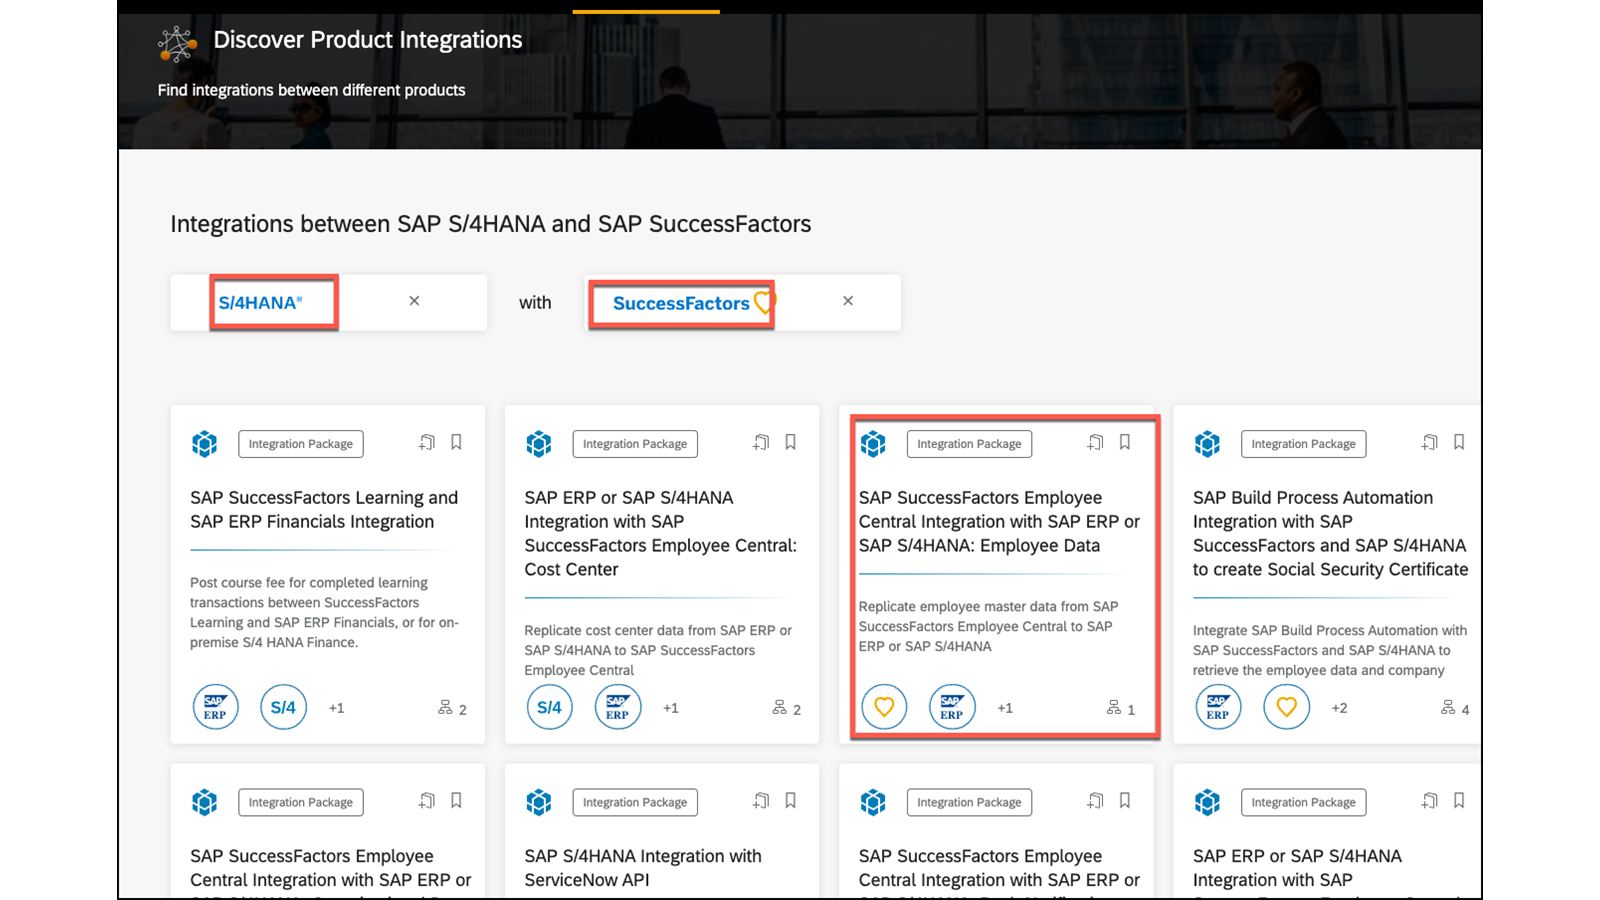Click copy-plus icon on the Employee Data card
Viewport: 1600px width, 900px height.
[x=1095, y=442]
